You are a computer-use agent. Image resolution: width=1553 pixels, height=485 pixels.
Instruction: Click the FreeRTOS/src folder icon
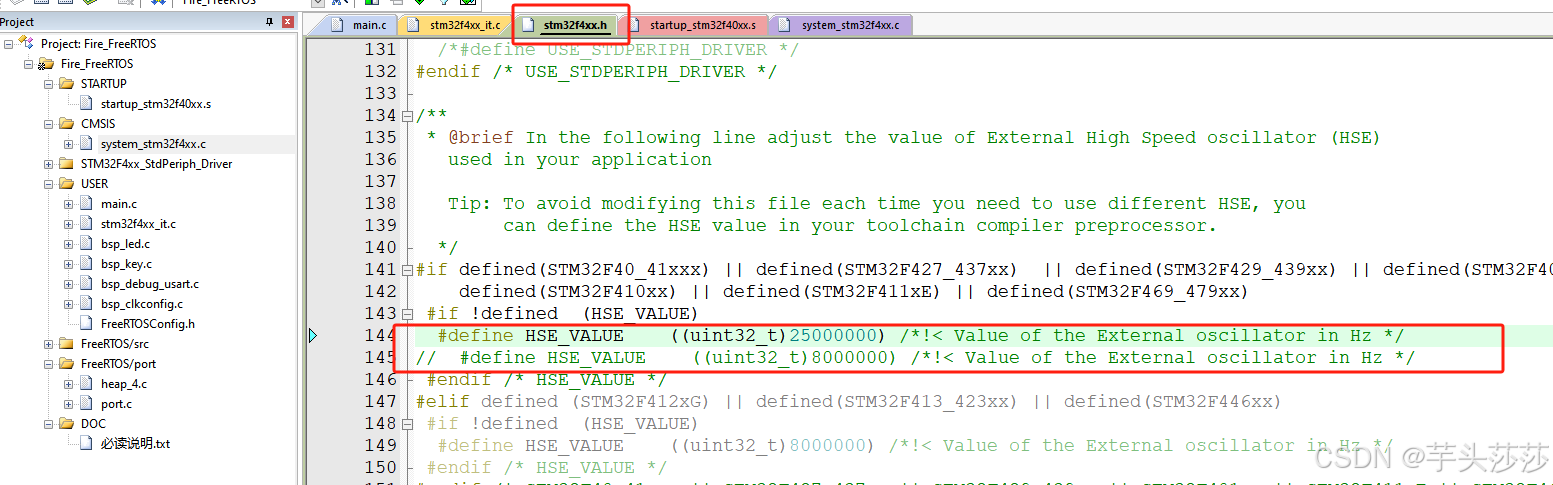pos(67,344)
